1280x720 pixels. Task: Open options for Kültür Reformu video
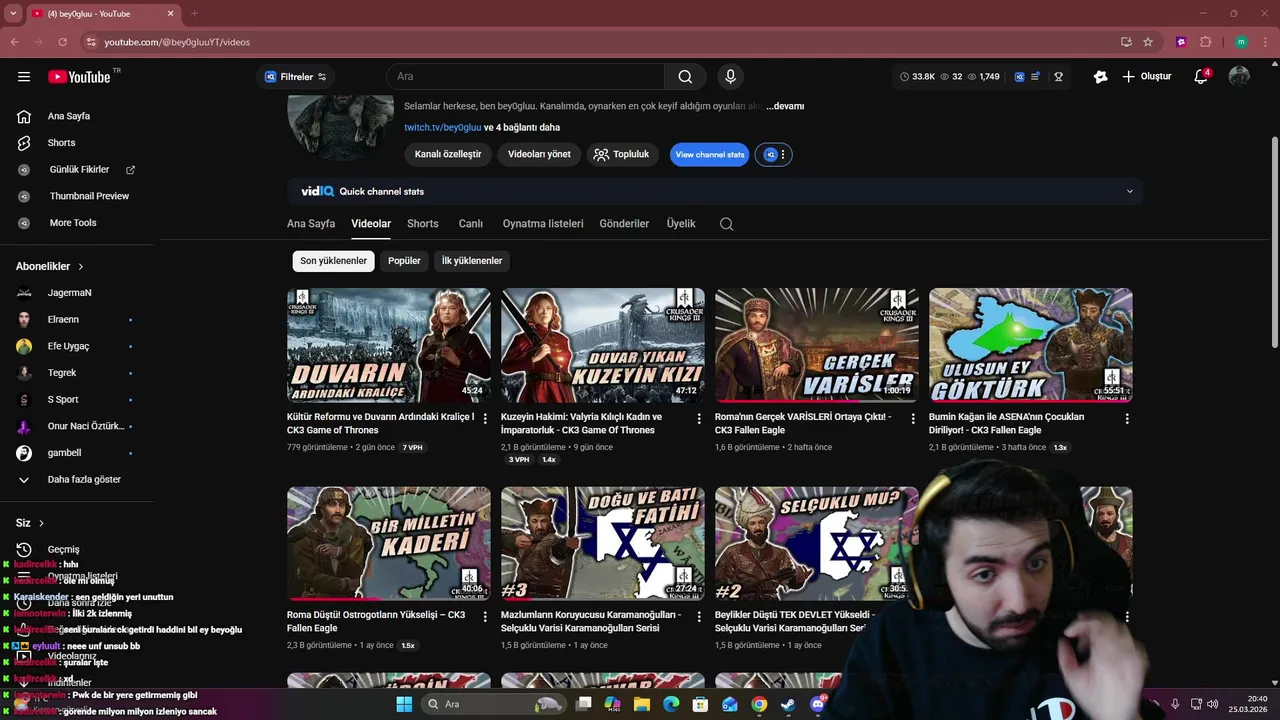click(485, 419)
